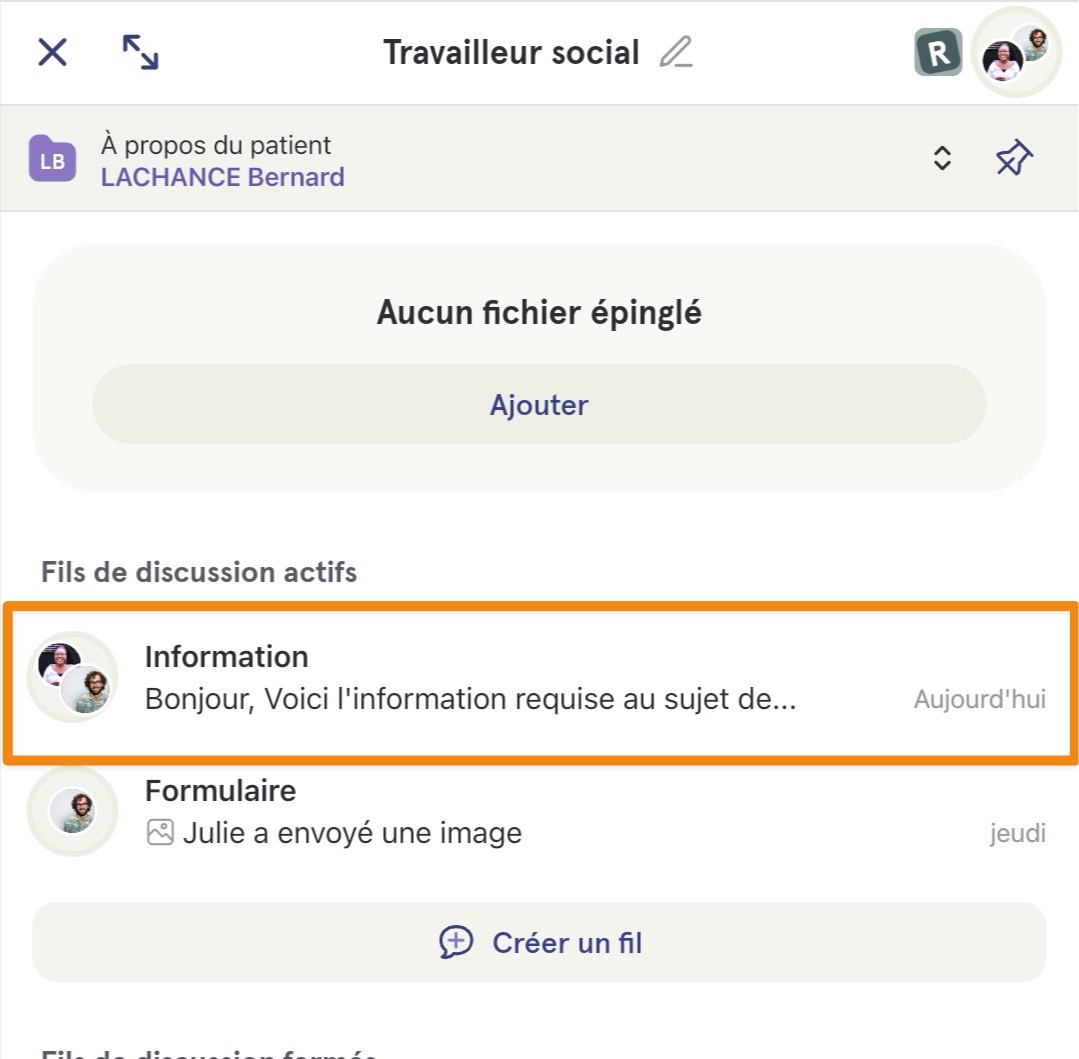Close the Travailleur social conversation panel
Screen dimensions: 1079x1059
point(52,52)
